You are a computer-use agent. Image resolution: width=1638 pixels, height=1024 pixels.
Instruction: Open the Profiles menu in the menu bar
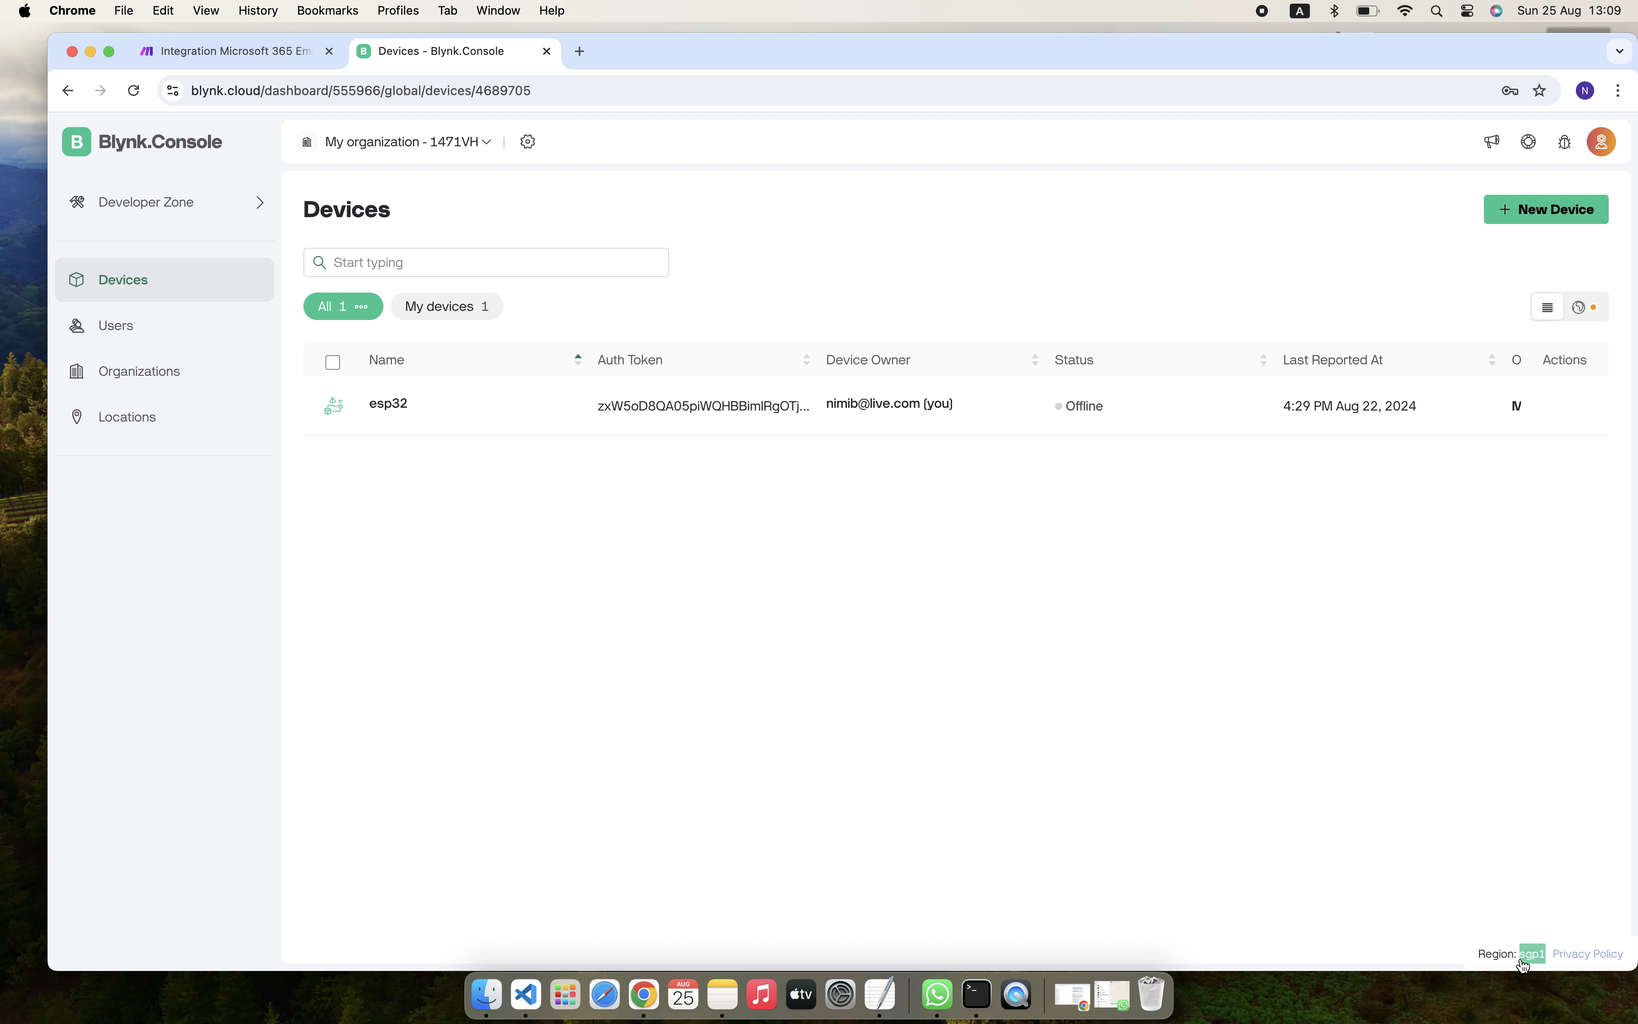[x=398, y=11]
